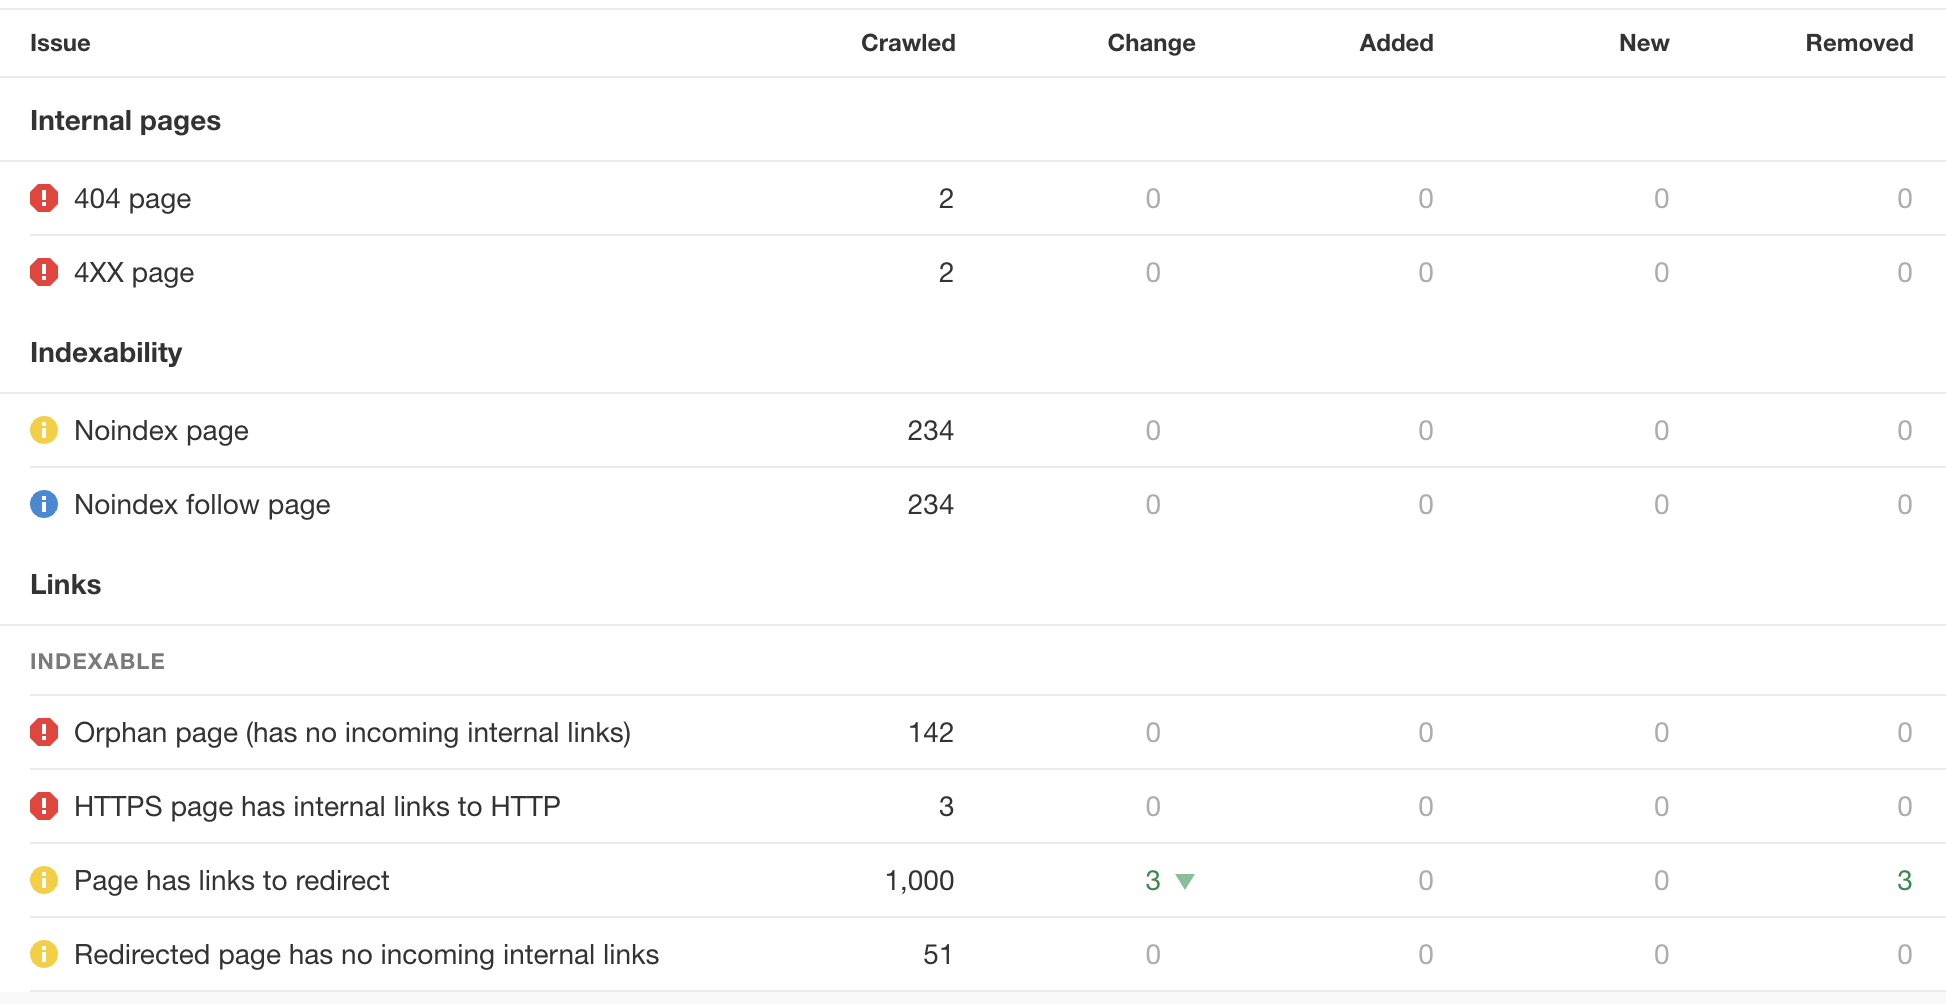Image resolution: width=1946 pixels, height=1004 pixels.
Task: Click the red icon beside Orphan page issue
Action: [x=43, y=732]
